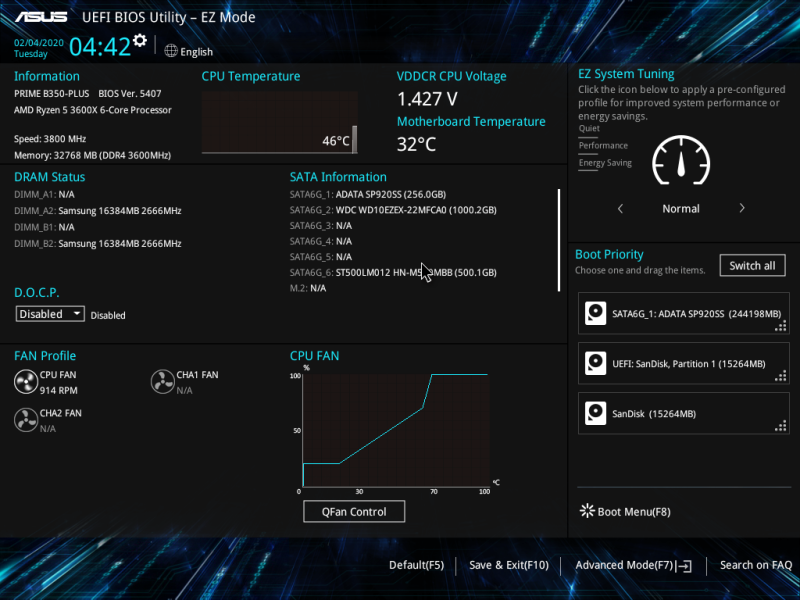Click drag handle on SanDisk (15264MB) entry

tap(781, 427)
